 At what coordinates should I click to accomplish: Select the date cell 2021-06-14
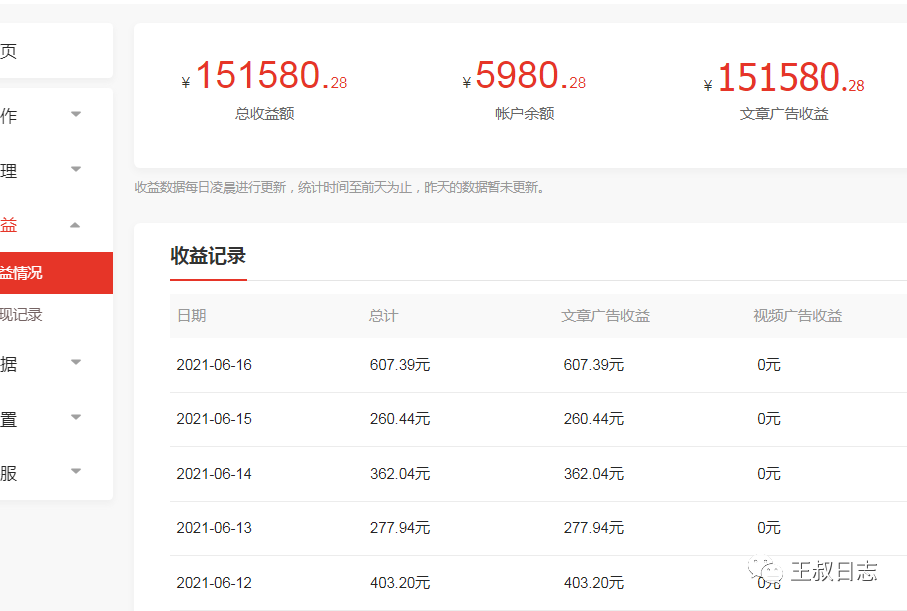pos(214,474)
